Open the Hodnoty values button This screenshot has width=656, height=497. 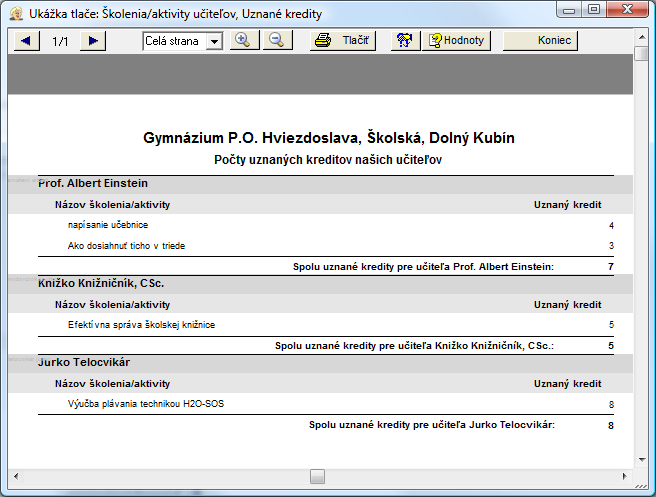[x=456, y=41]
